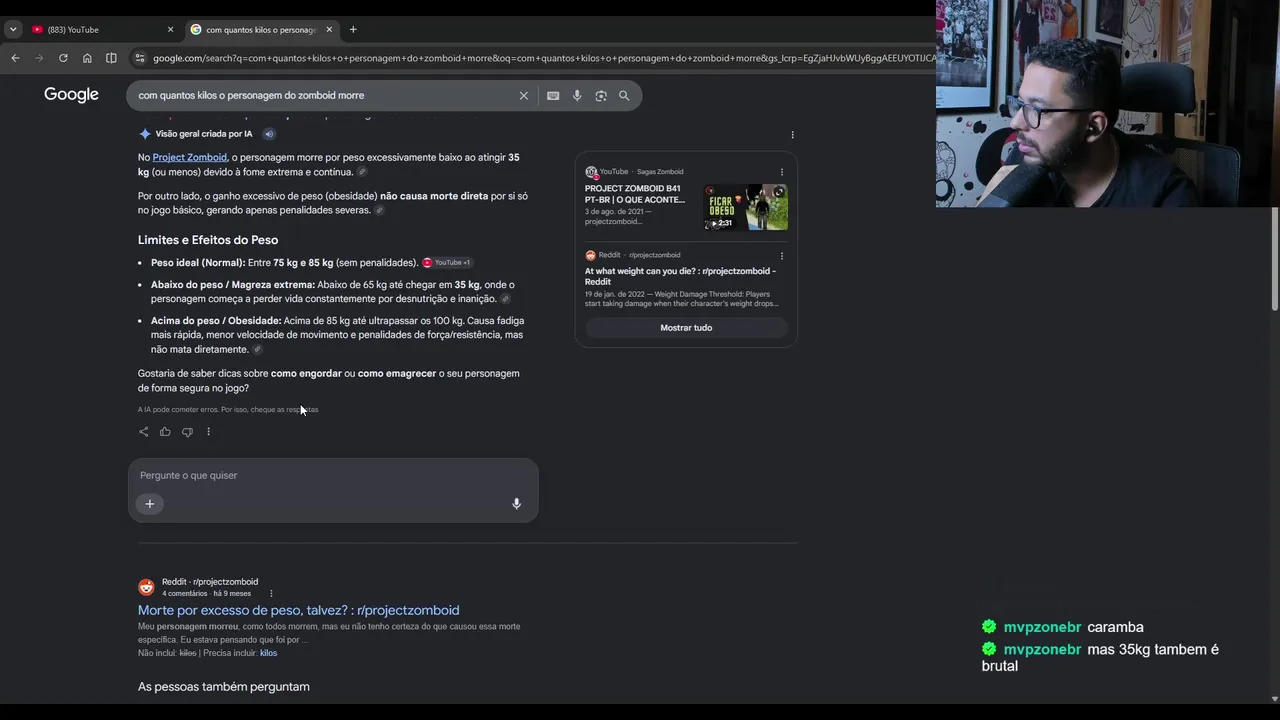Open the 'PROJECT ZOMBOID B41 PT-BR' YouTube source
The width and height of the screenshot is (1280, 720).
tap(635, 194)
